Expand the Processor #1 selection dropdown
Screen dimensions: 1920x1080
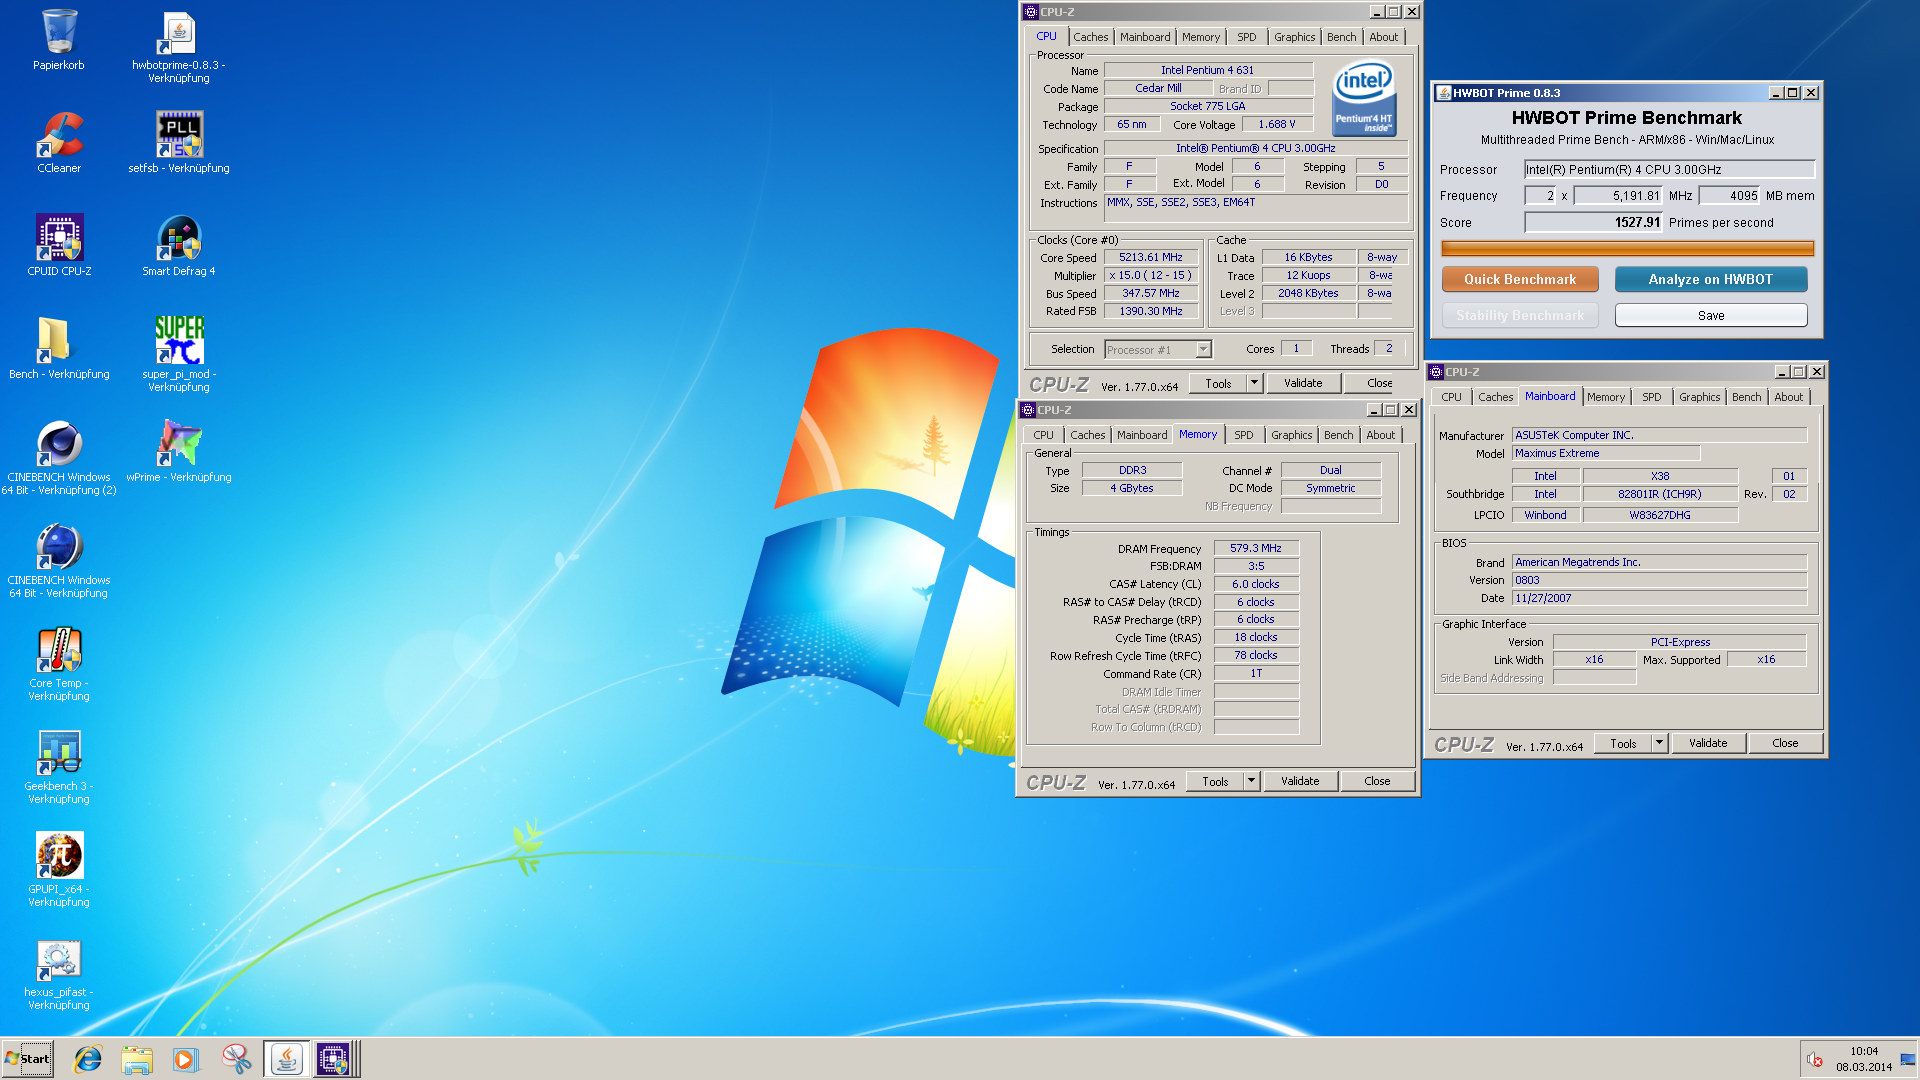pos(1203,349)
